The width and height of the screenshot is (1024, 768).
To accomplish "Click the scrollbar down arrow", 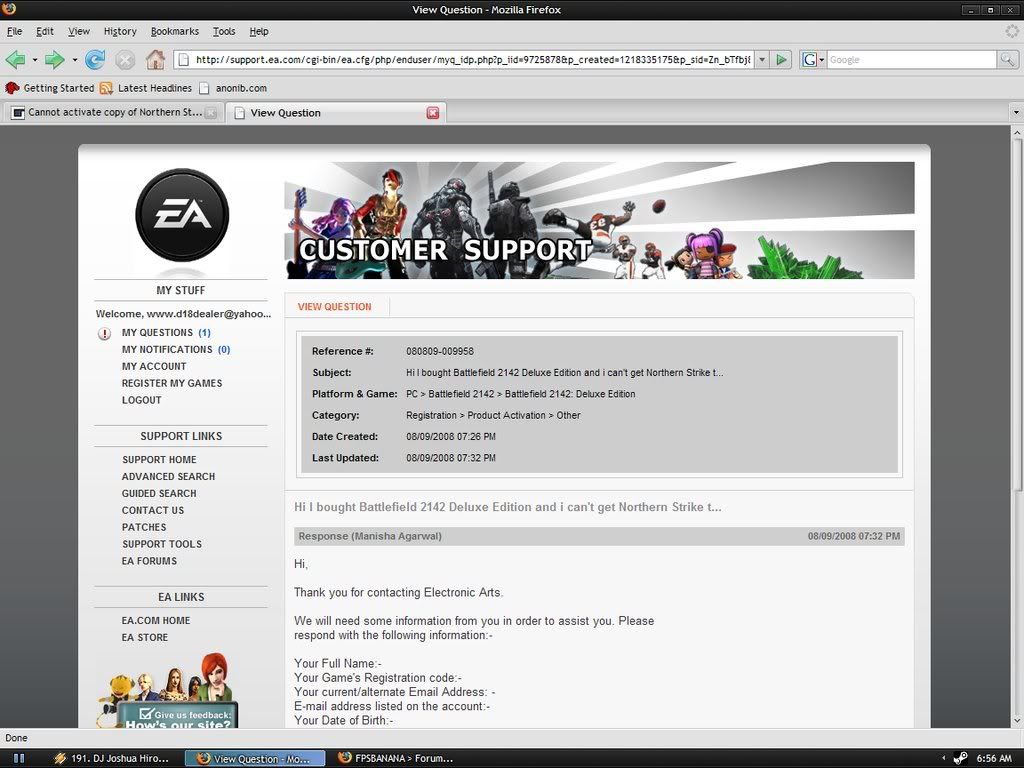I will click(x=1017, y=722).
